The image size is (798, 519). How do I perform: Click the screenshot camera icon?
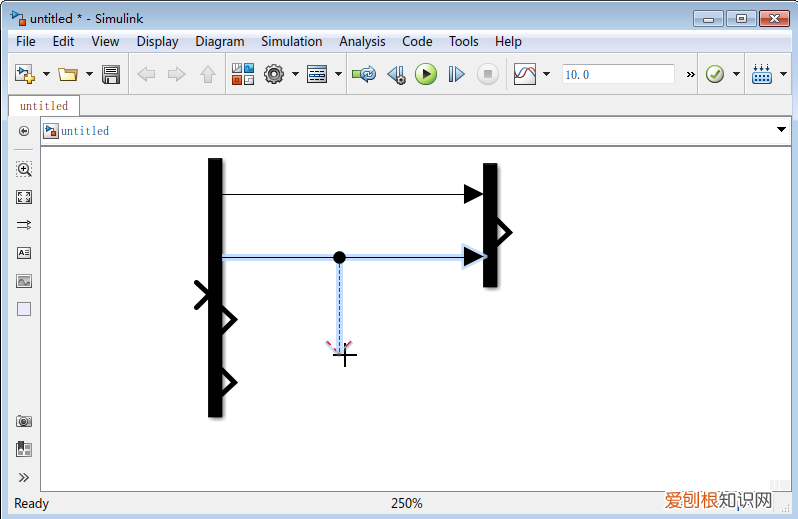24,421
